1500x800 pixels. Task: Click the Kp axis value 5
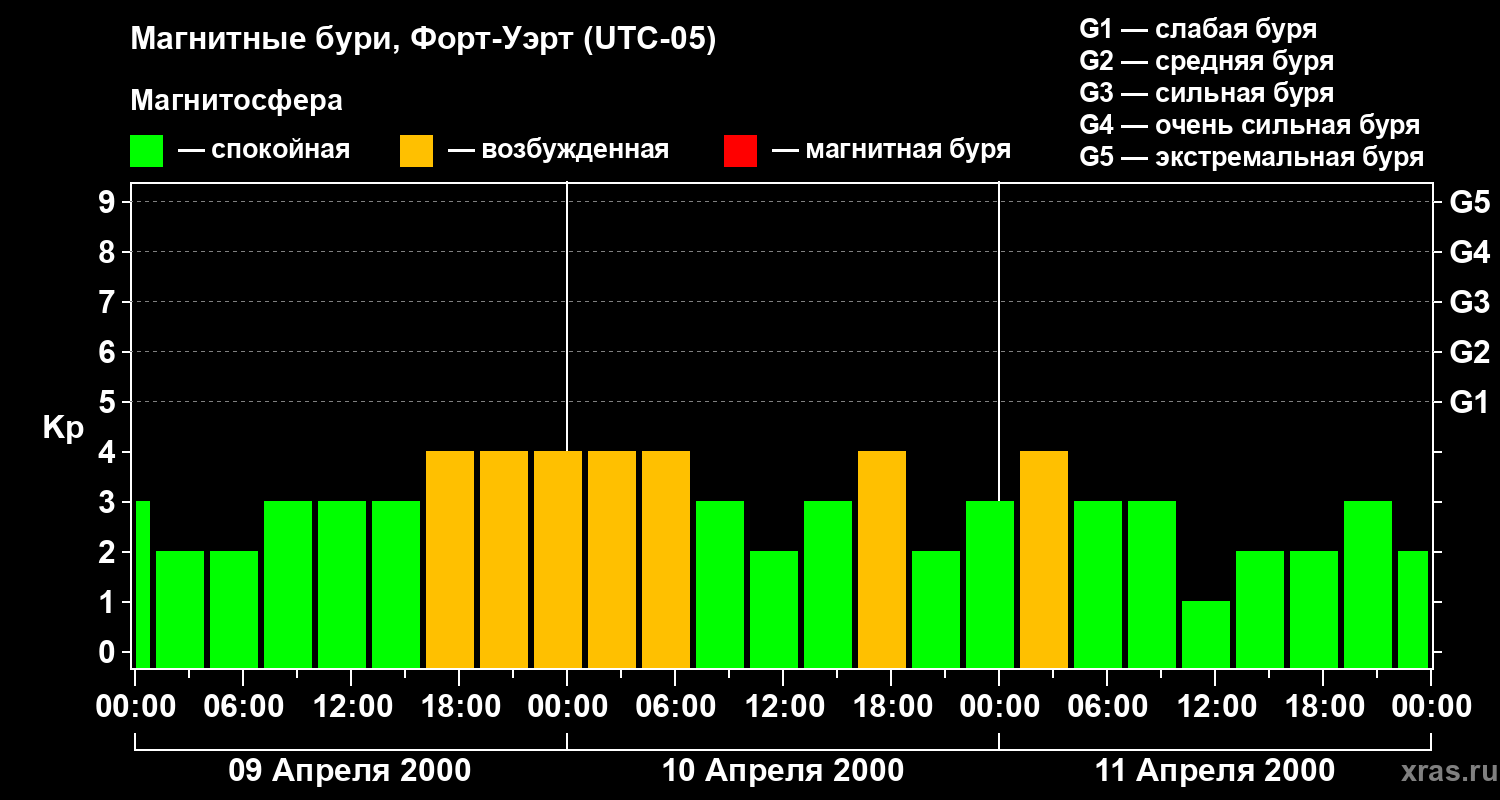pos(109,402)
